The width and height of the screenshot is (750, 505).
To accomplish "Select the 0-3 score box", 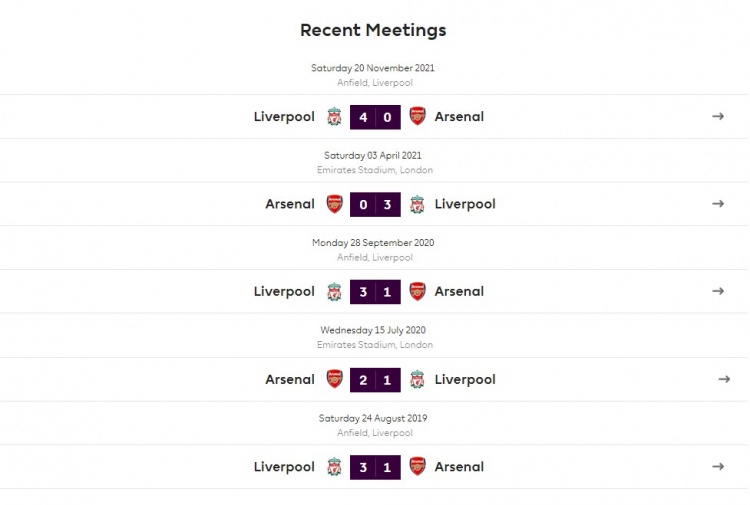I will [375, 205].
